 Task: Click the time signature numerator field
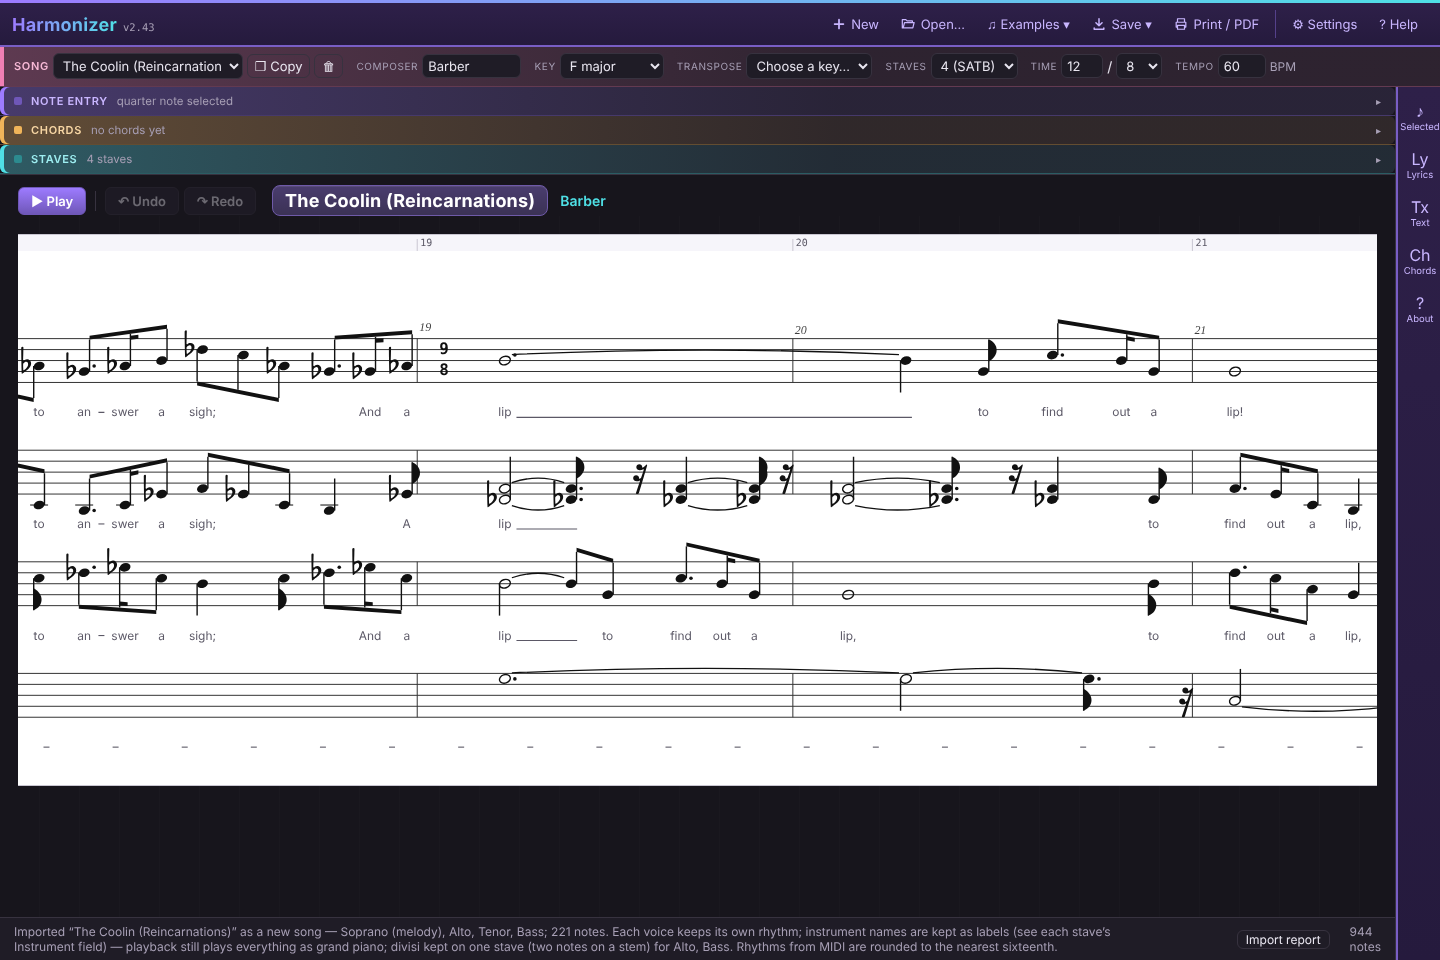tap(1081, 67)
